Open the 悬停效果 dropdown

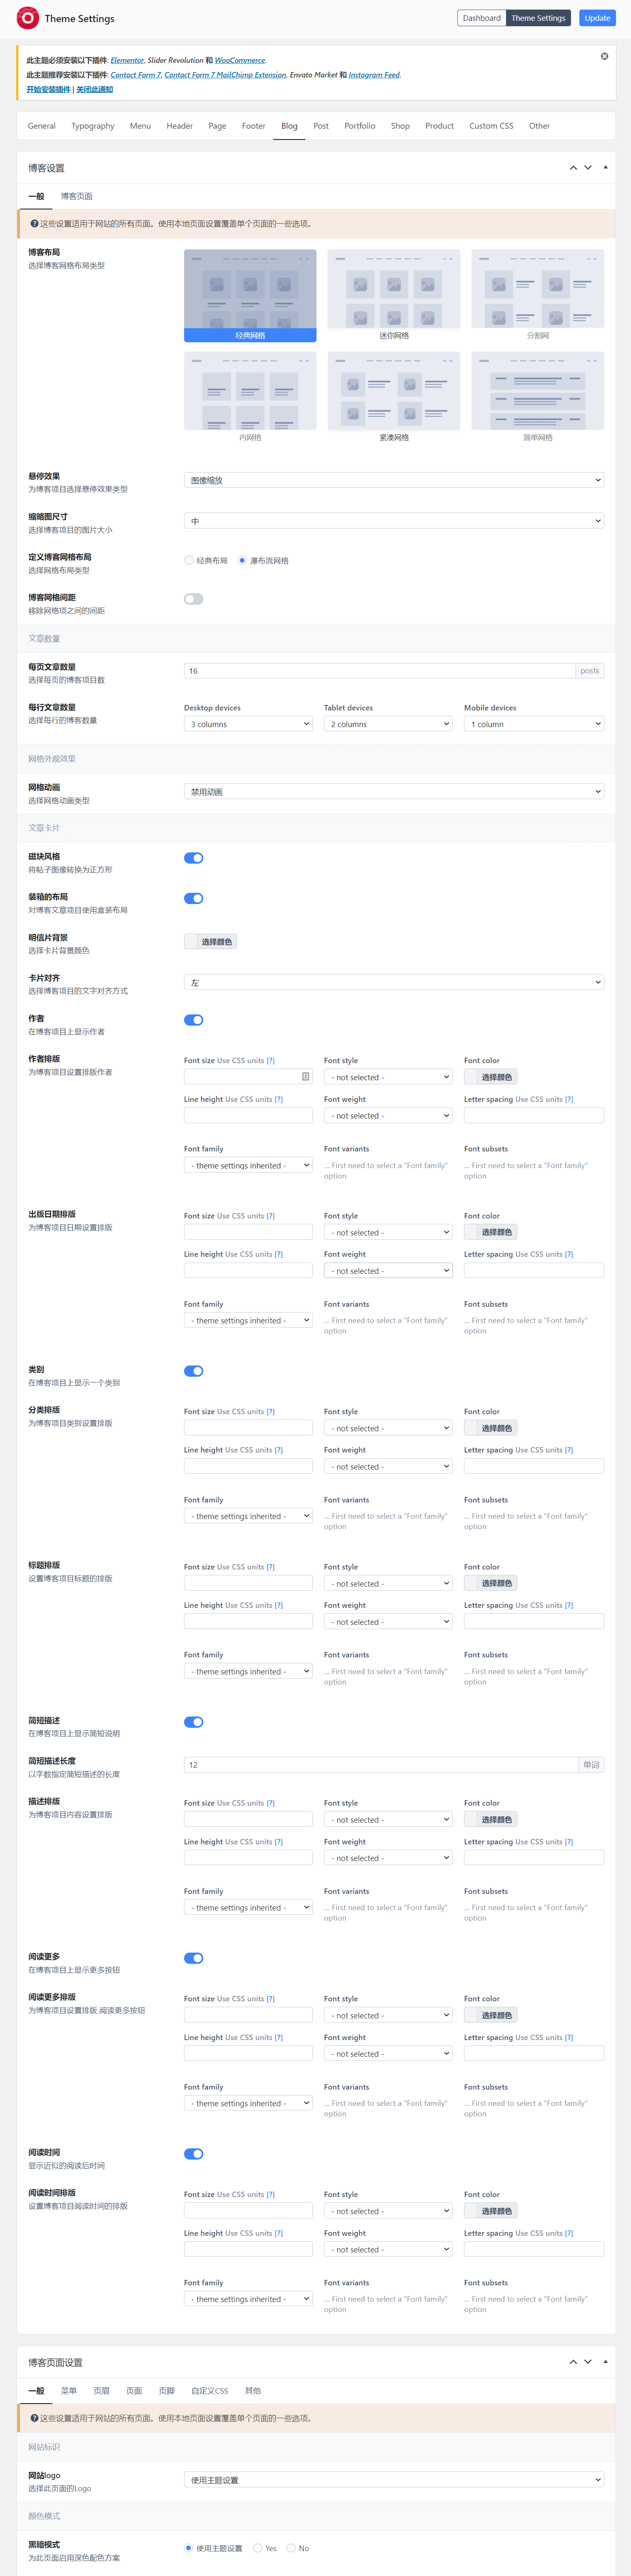click(x=394, y=480)
